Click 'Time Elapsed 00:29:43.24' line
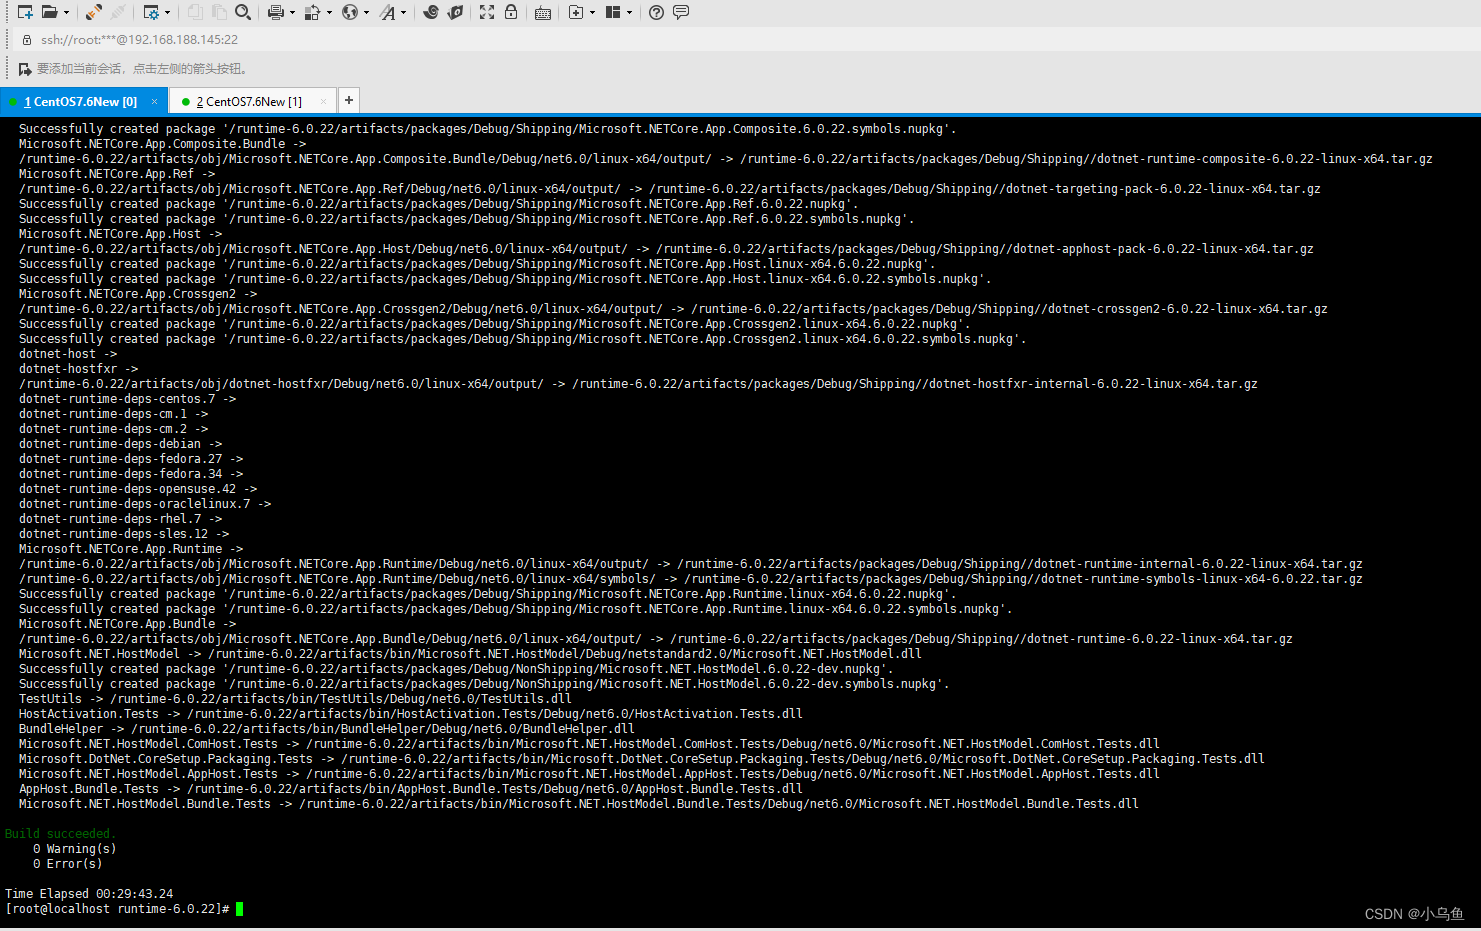This screenshot has width=1481, height=931. point(89,894)
